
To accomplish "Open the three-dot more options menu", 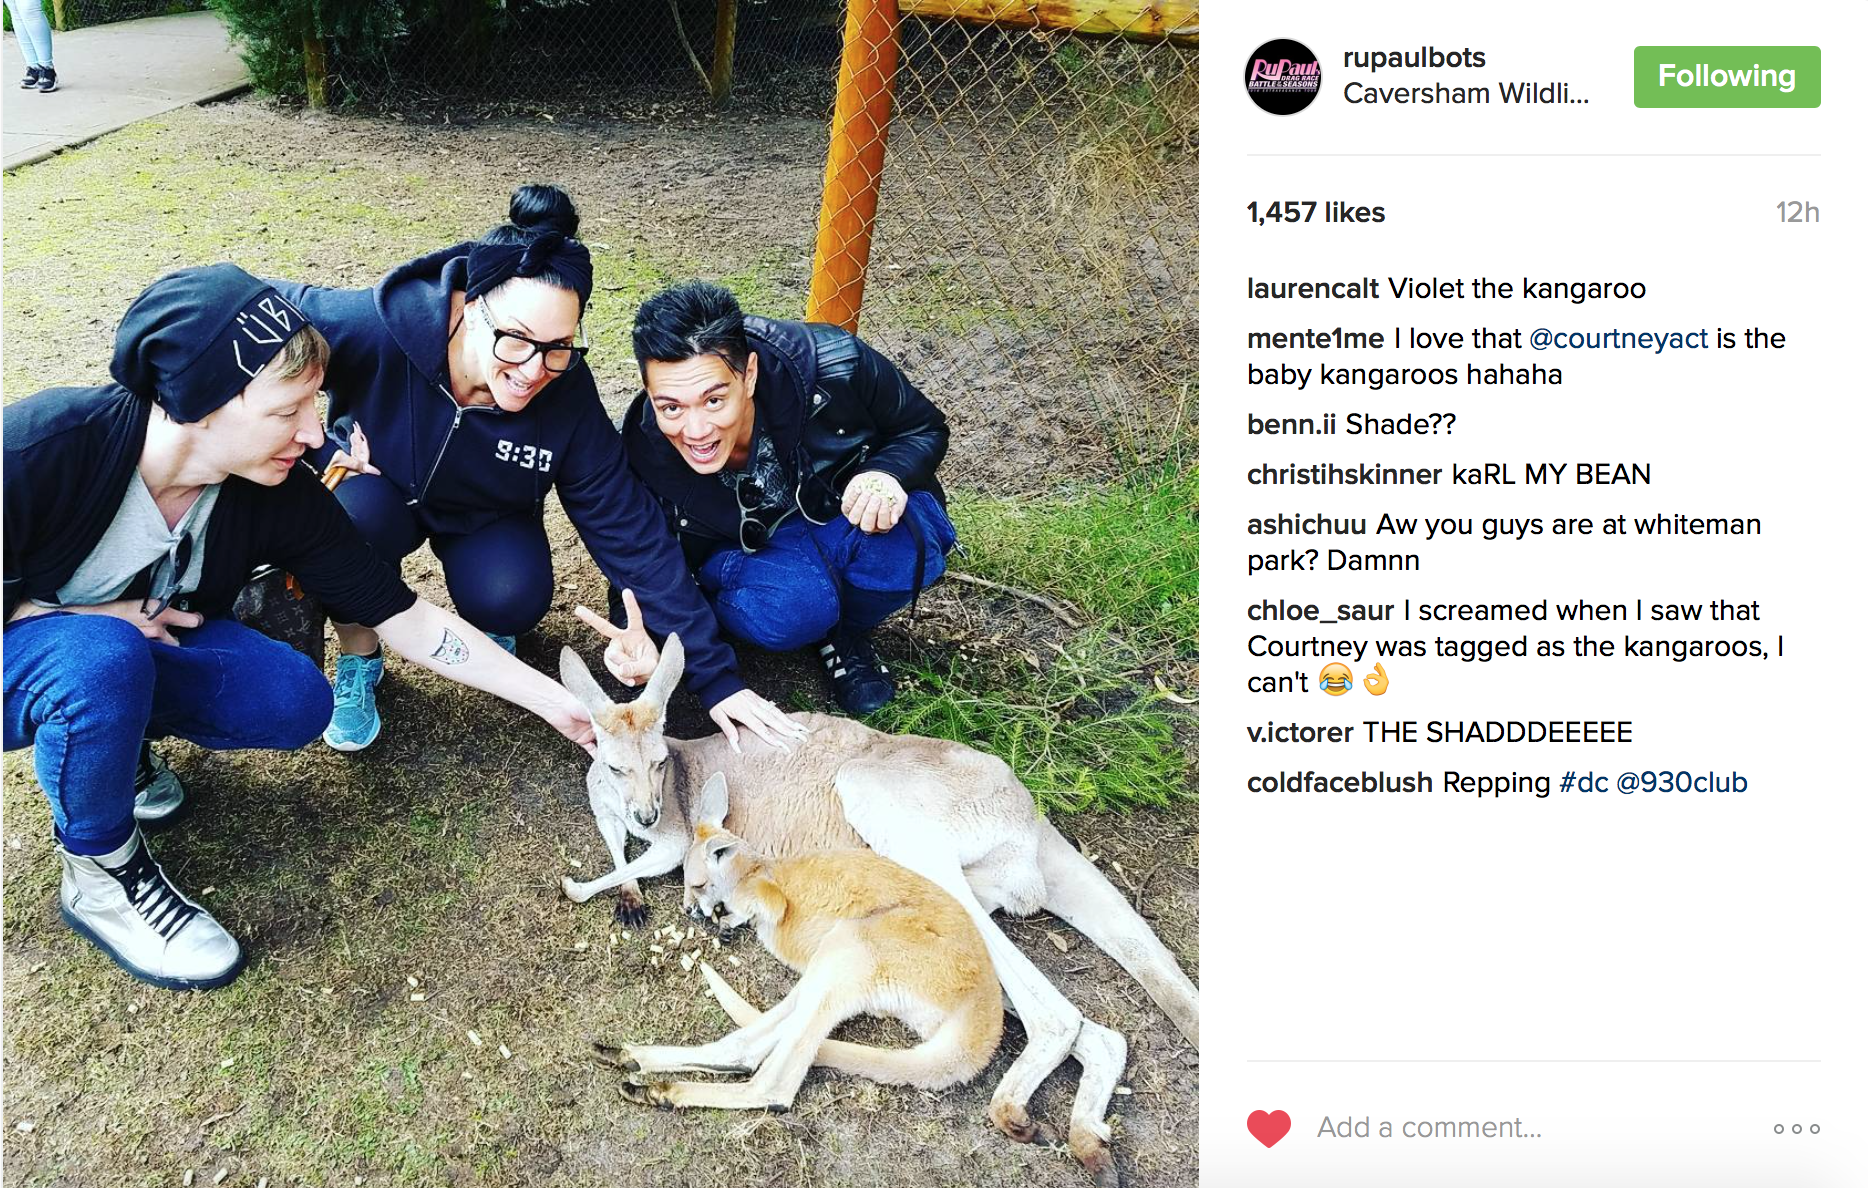I will pyautogui.click(x=1797, y=1129).
